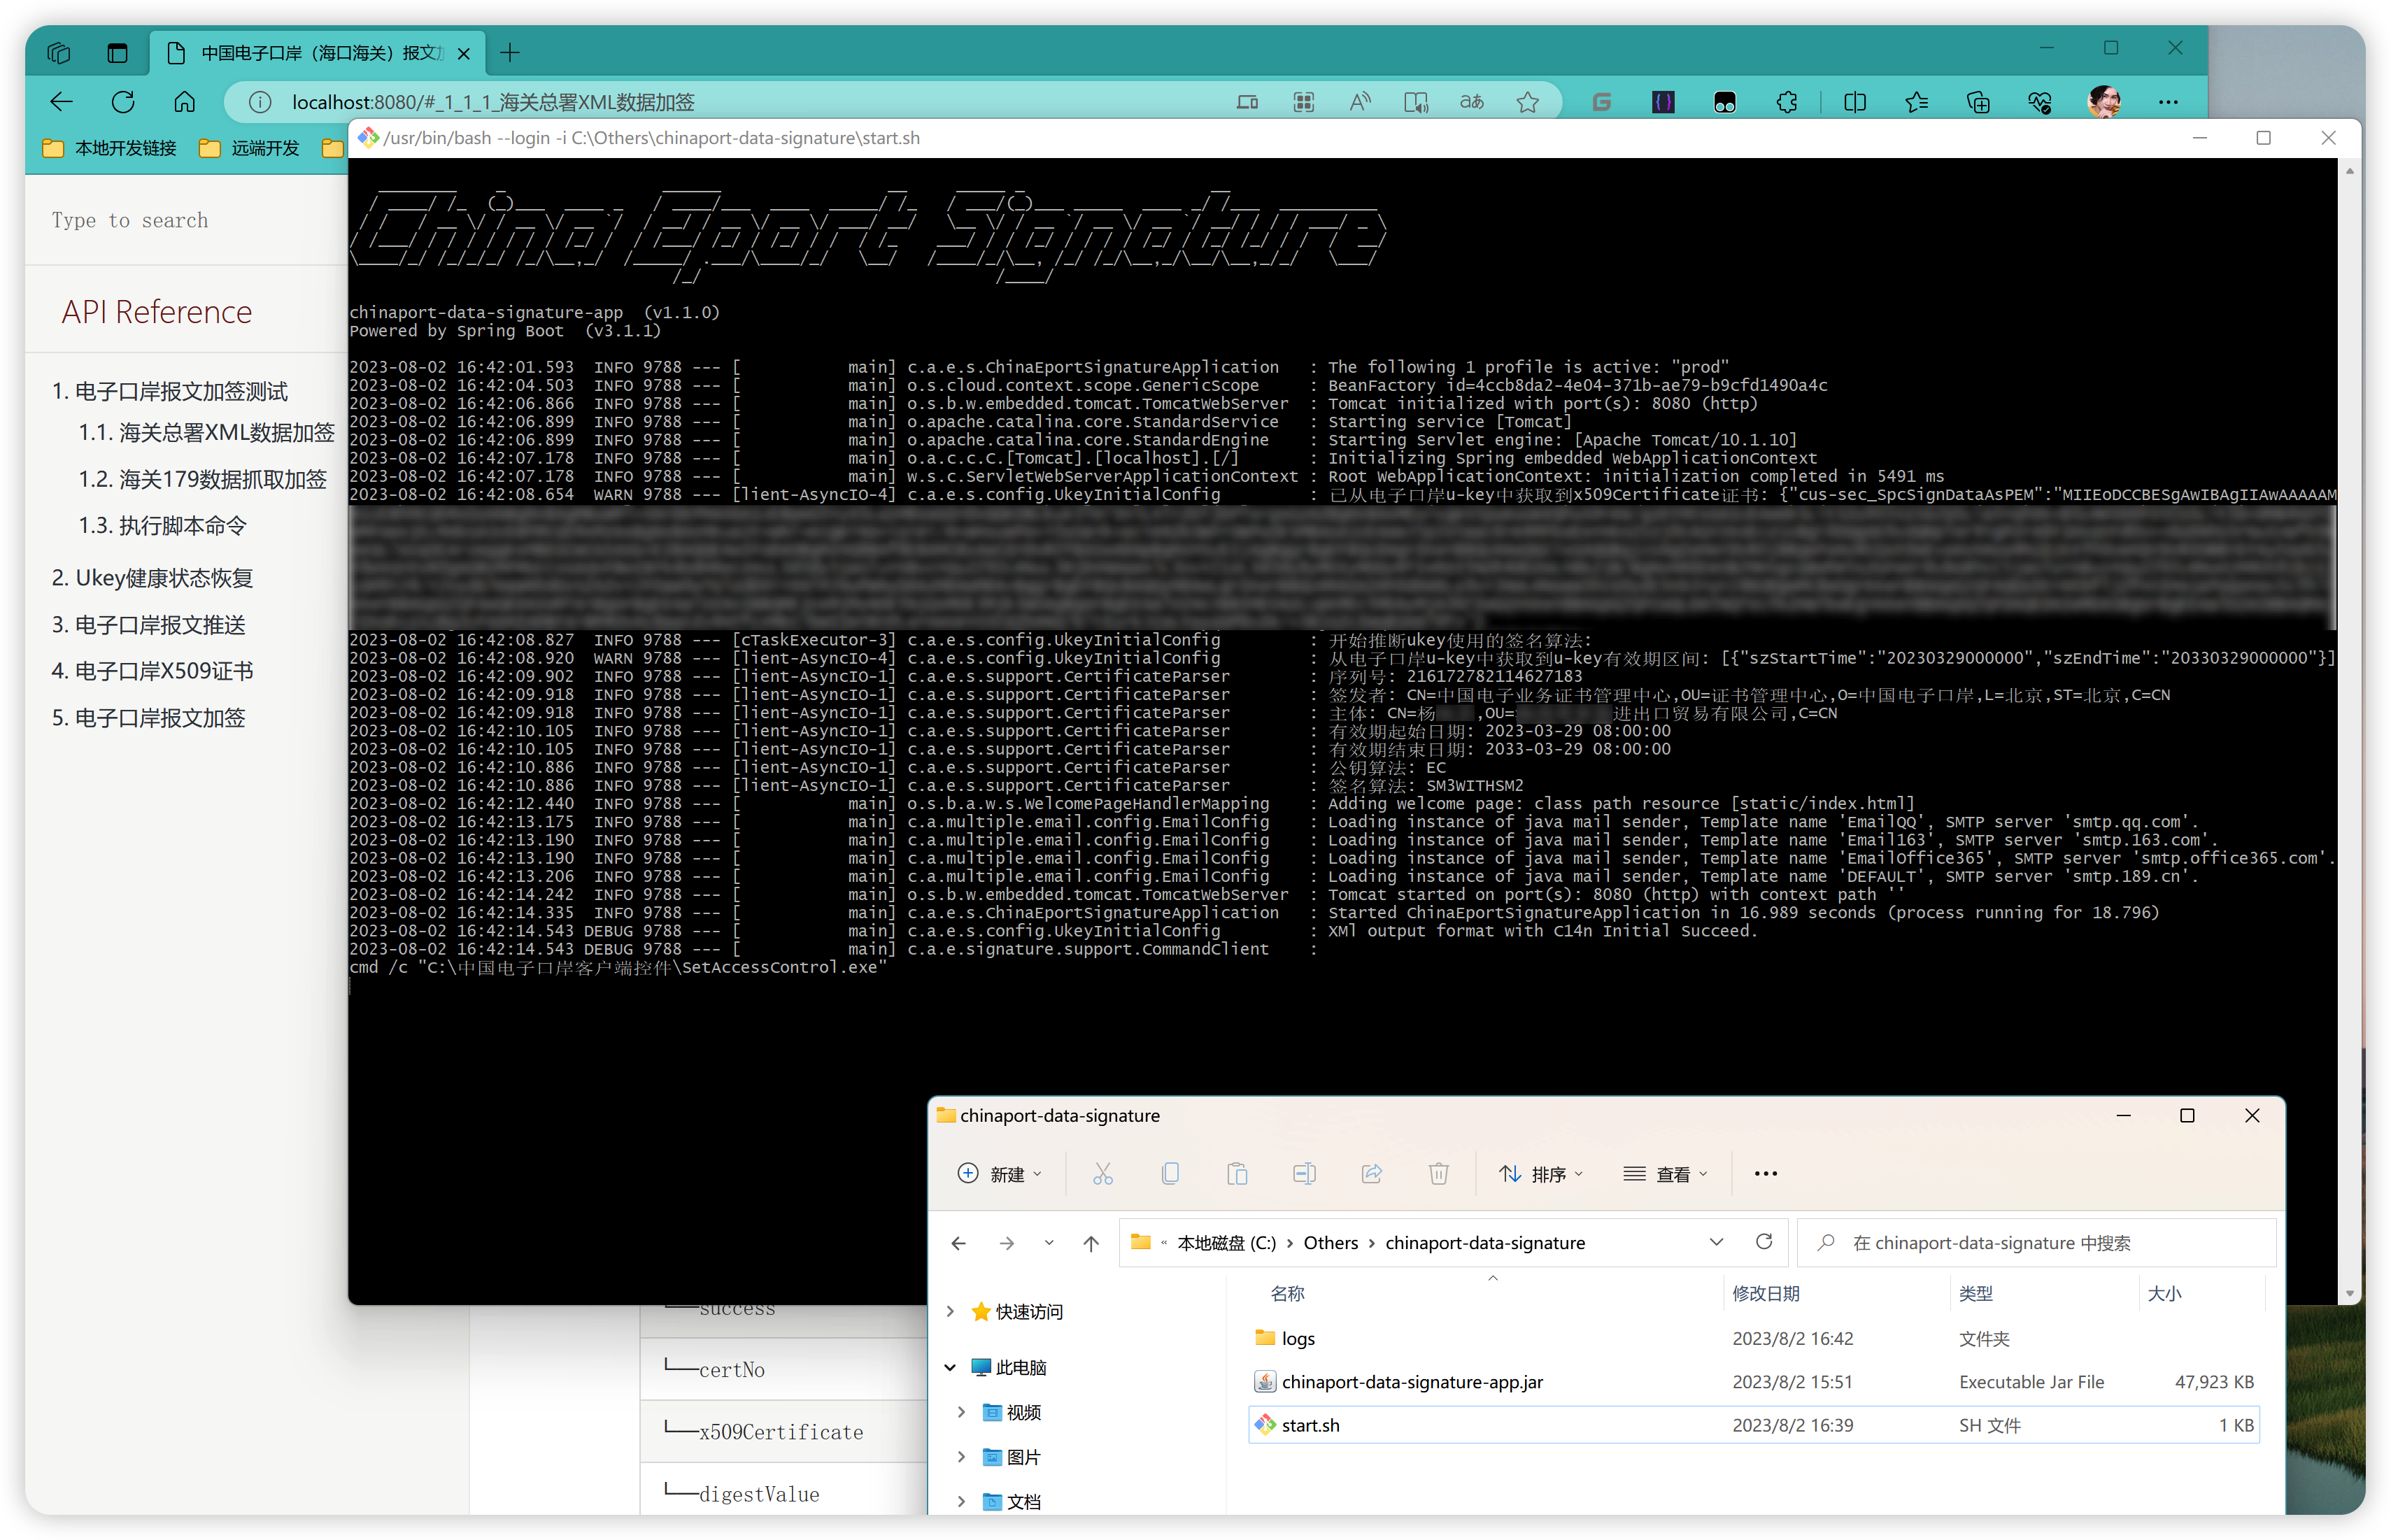
Task: Open the 新建 dropdown in File Explorer
Action: 1000,1174
